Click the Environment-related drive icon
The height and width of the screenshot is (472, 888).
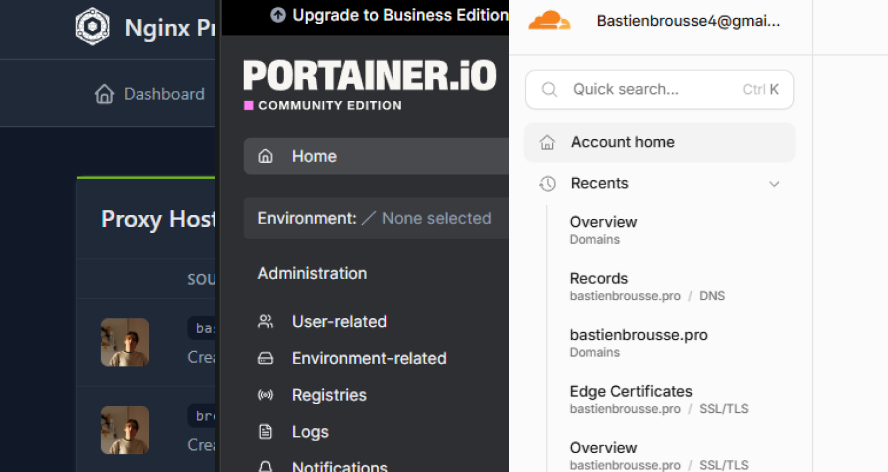point(266,359)
